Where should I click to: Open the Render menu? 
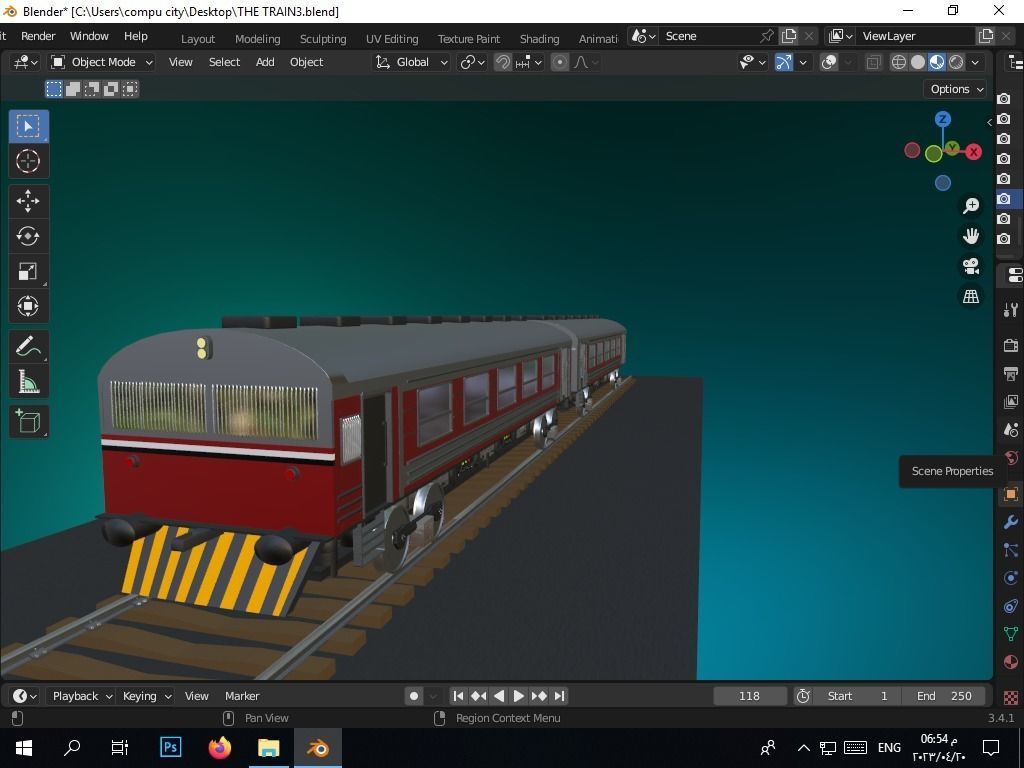click(x=38, y=36)
